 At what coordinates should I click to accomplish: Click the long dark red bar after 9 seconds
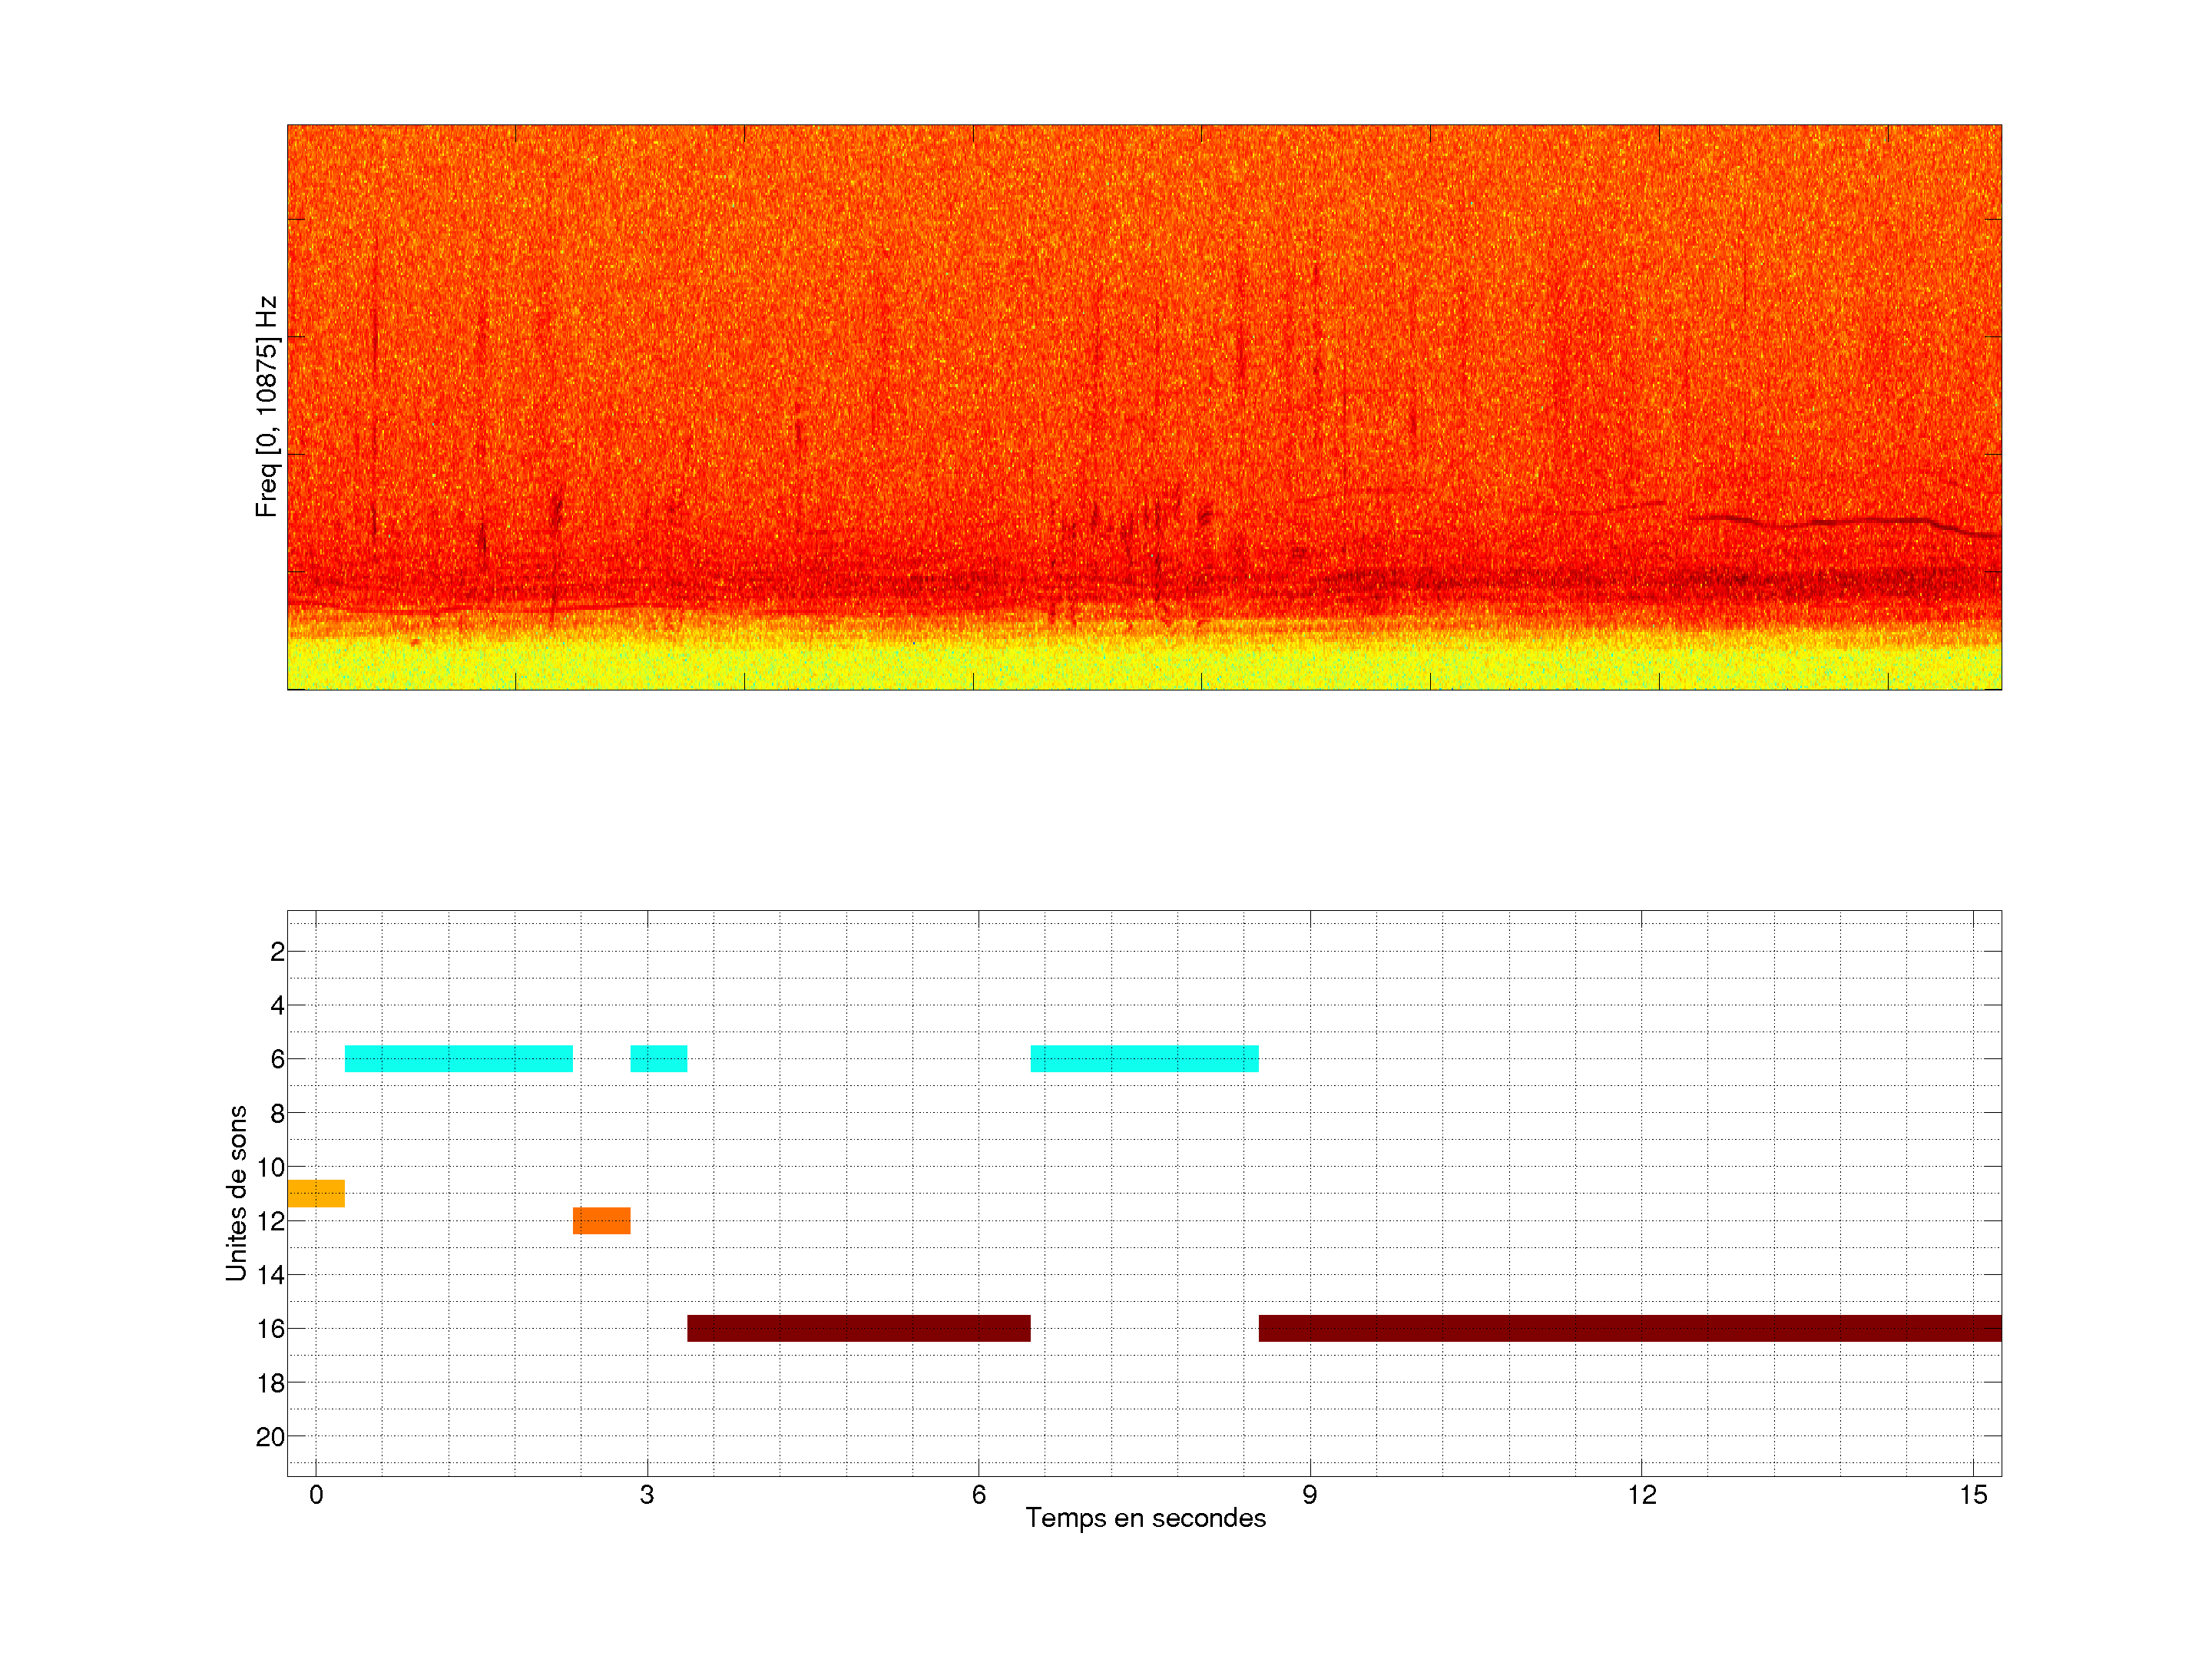[1630, 1328]
